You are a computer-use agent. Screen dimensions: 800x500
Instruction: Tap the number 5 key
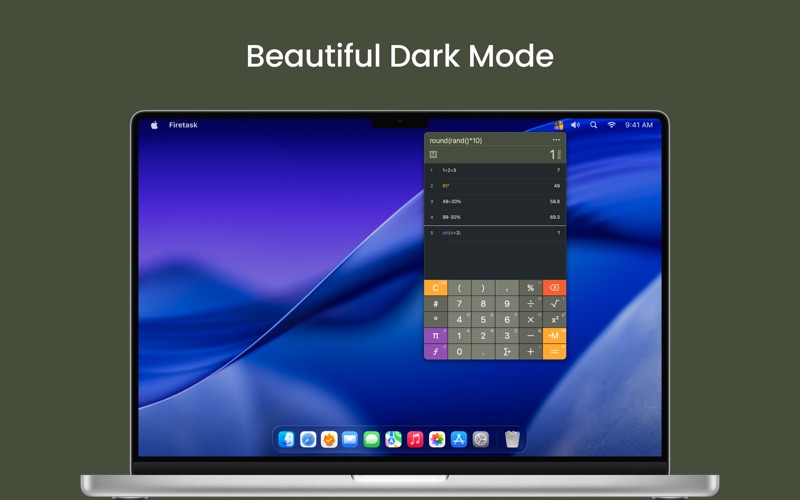(x=483, y=319)
